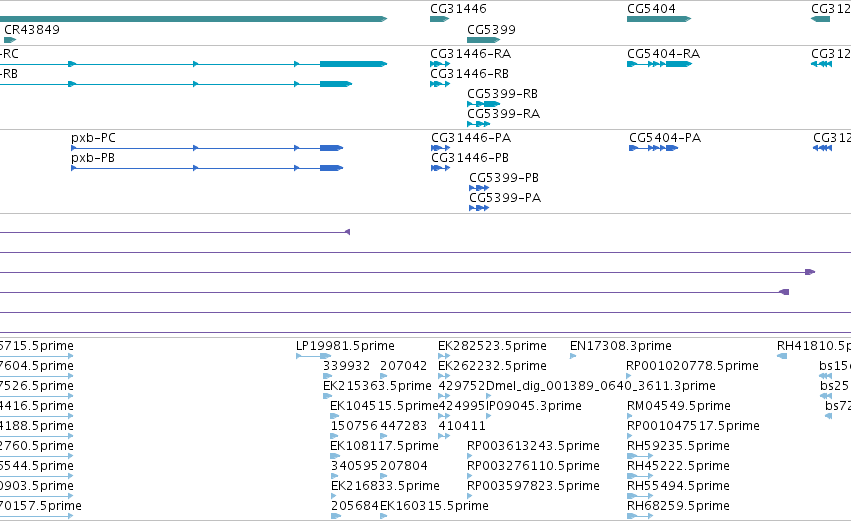The image size is (851, 521).
Task: Click the -RB transcript line below -RC
Action: pyautogui.click(x=176, y=84)
